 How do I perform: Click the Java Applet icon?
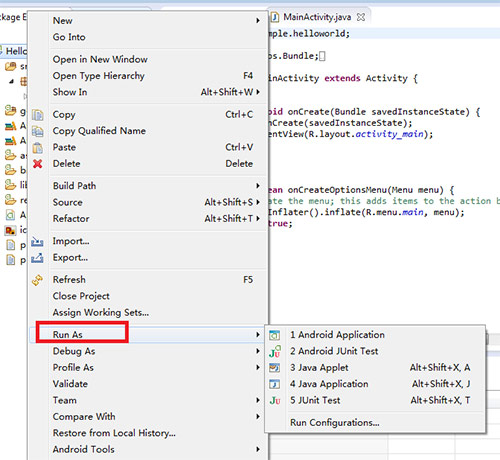pyautogui.click(x=275, y=368)
